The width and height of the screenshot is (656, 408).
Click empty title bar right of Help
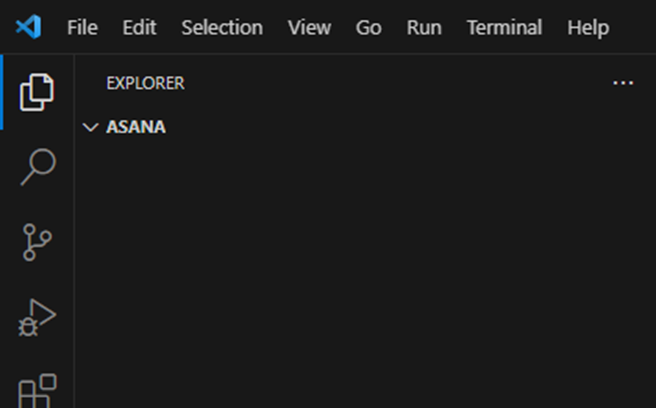[634, 27]
